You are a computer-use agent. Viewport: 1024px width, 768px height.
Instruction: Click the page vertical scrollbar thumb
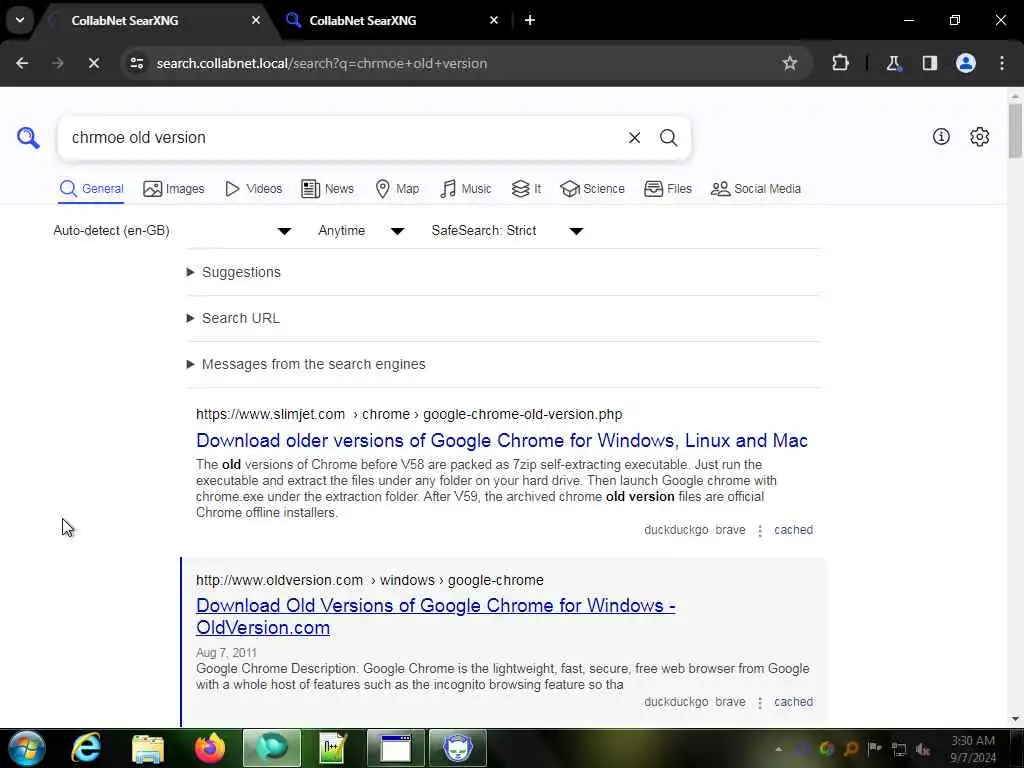(1015, 131)
